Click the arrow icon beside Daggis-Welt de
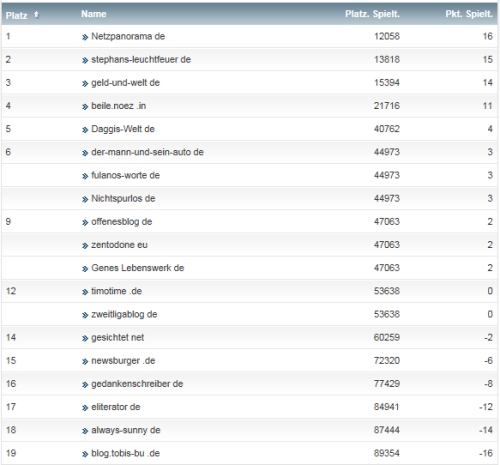 [x=85, y=130]
